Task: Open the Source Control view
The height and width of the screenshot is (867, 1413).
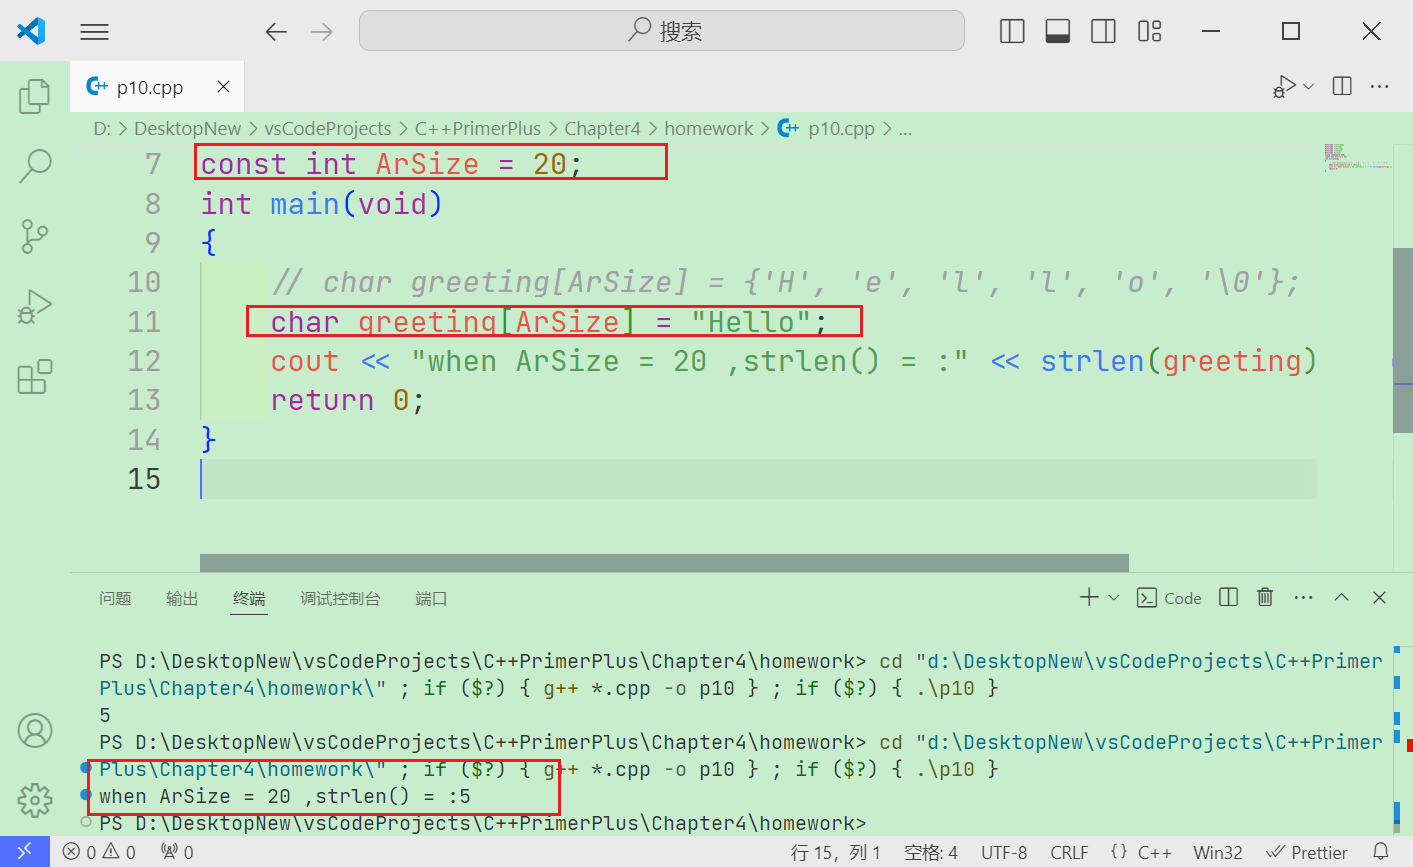Action: point(35,237)
